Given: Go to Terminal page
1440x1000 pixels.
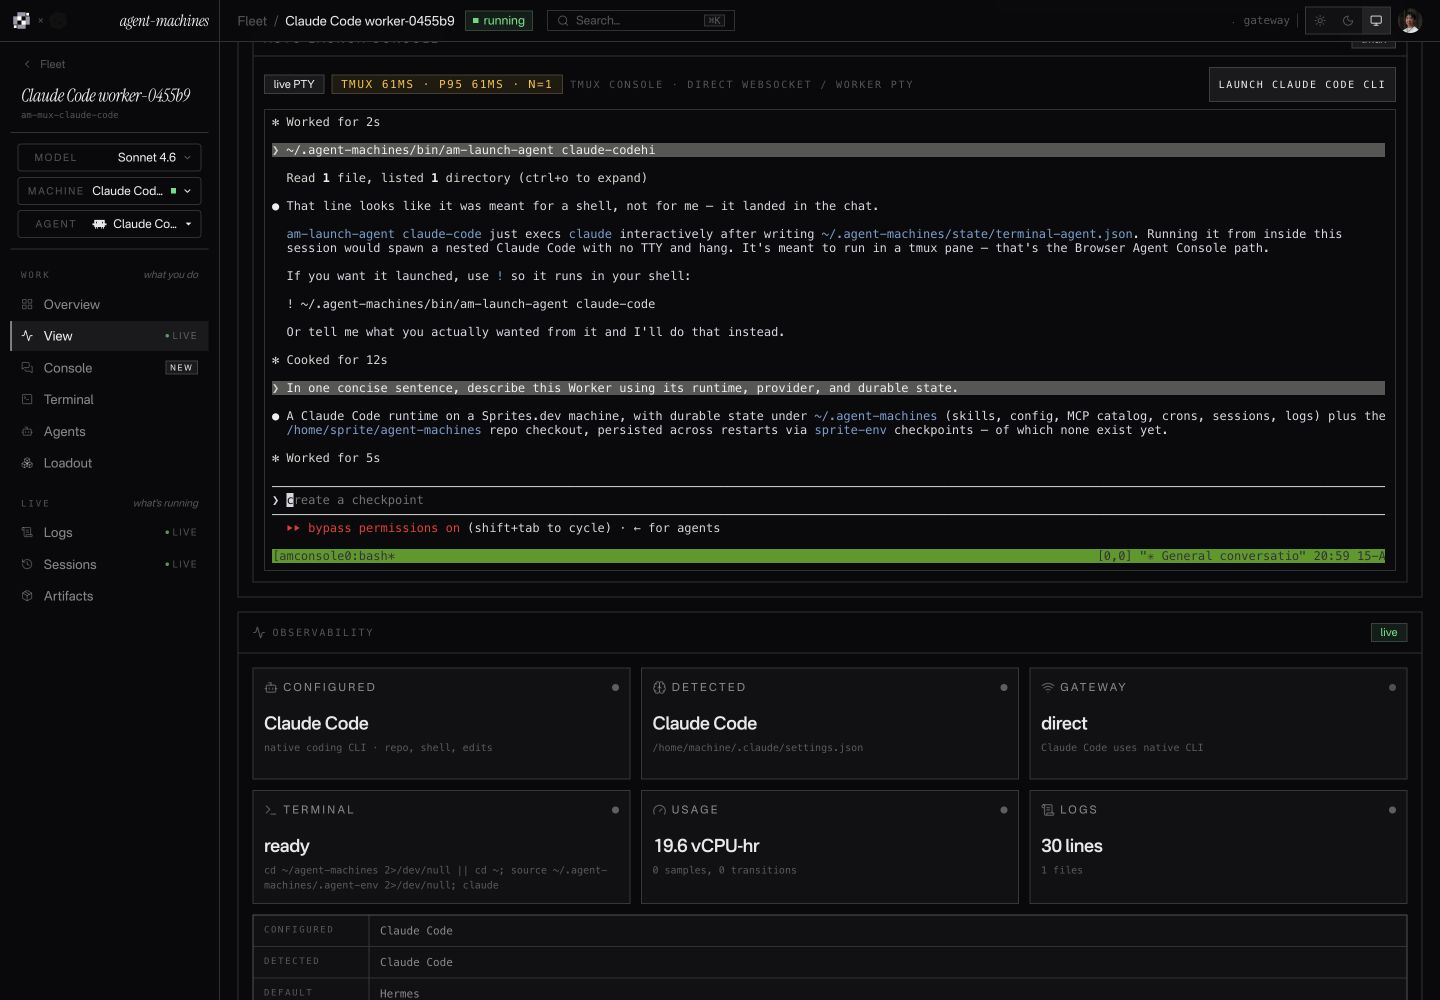Looking at the screenshot, I should click(109, 399).
